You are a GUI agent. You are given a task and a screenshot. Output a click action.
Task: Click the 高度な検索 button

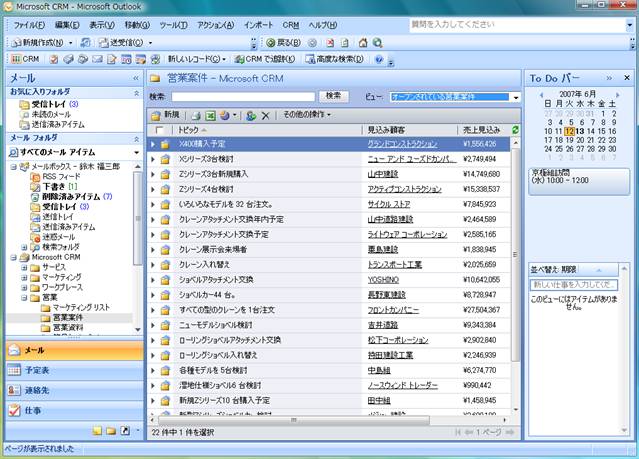coord(334,60)
